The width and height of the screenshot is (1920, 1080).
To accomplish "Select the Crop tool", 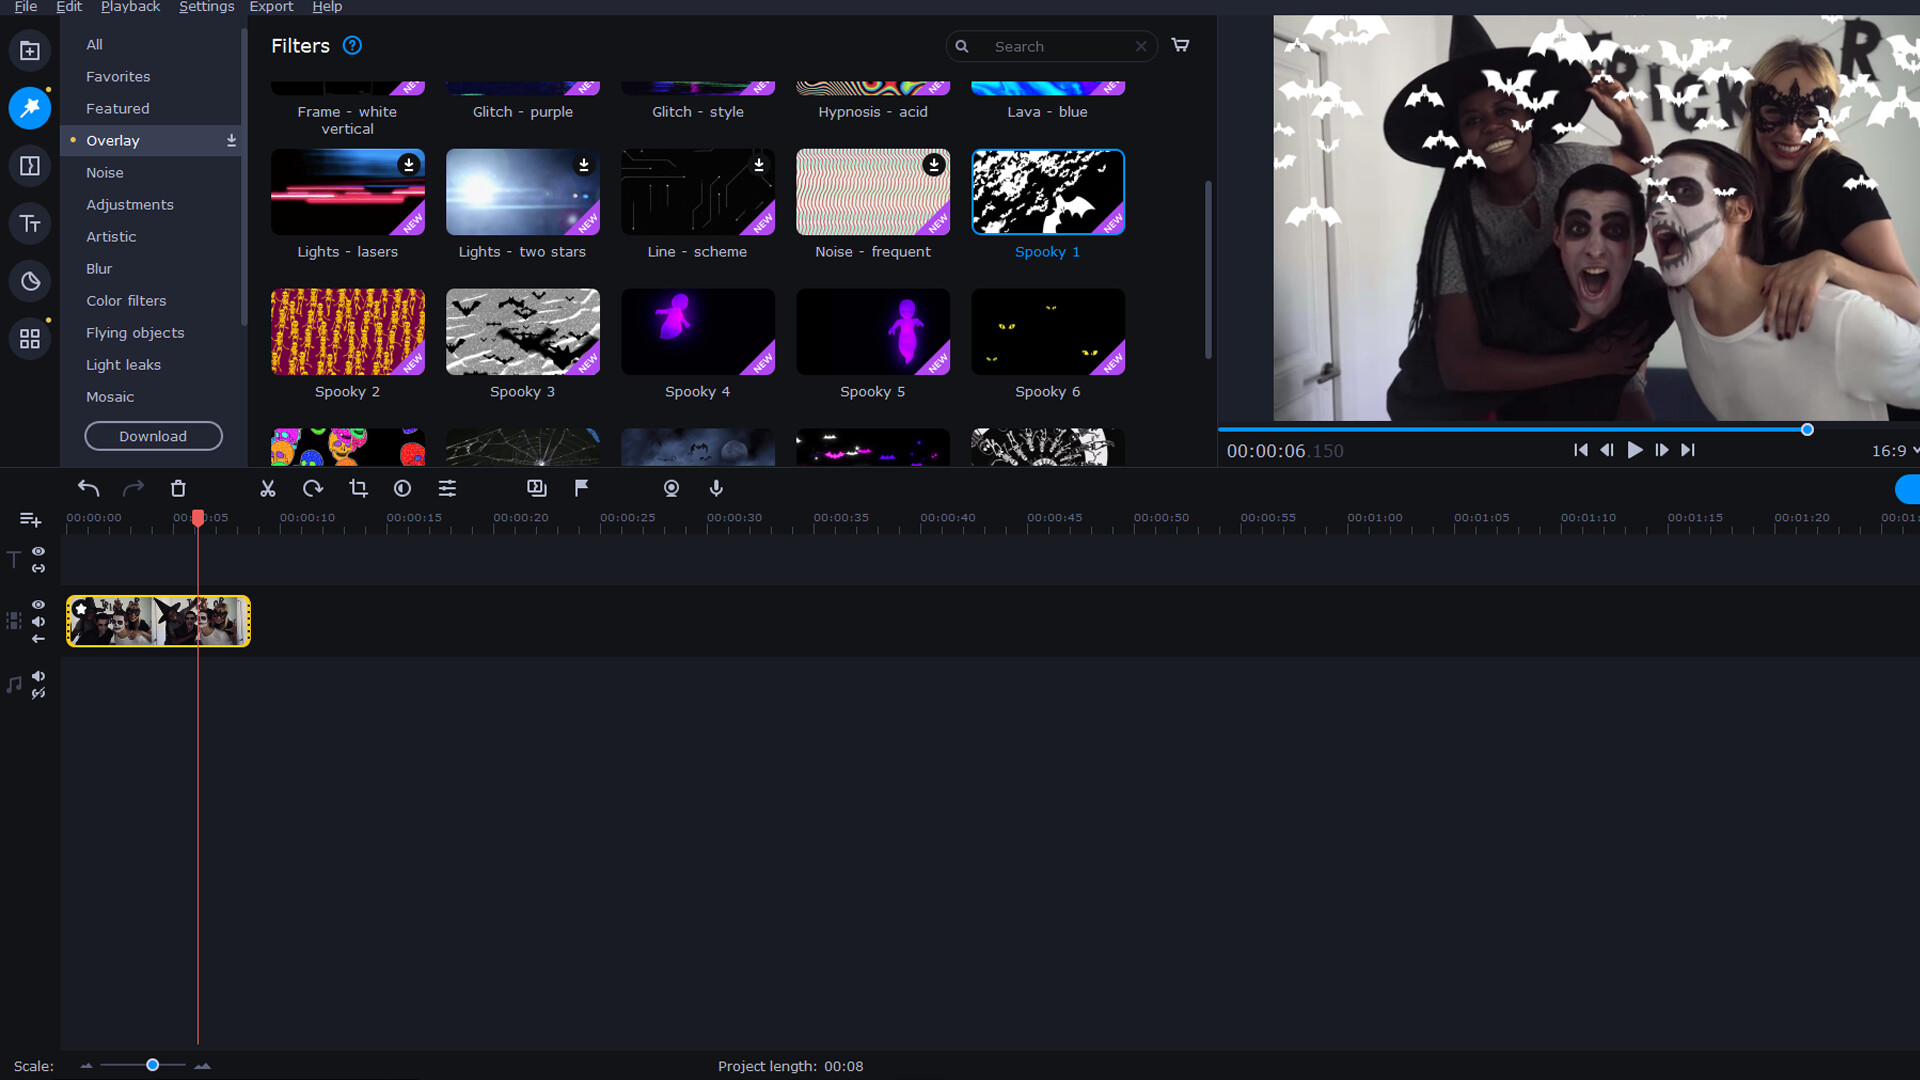I will point(358,489).
